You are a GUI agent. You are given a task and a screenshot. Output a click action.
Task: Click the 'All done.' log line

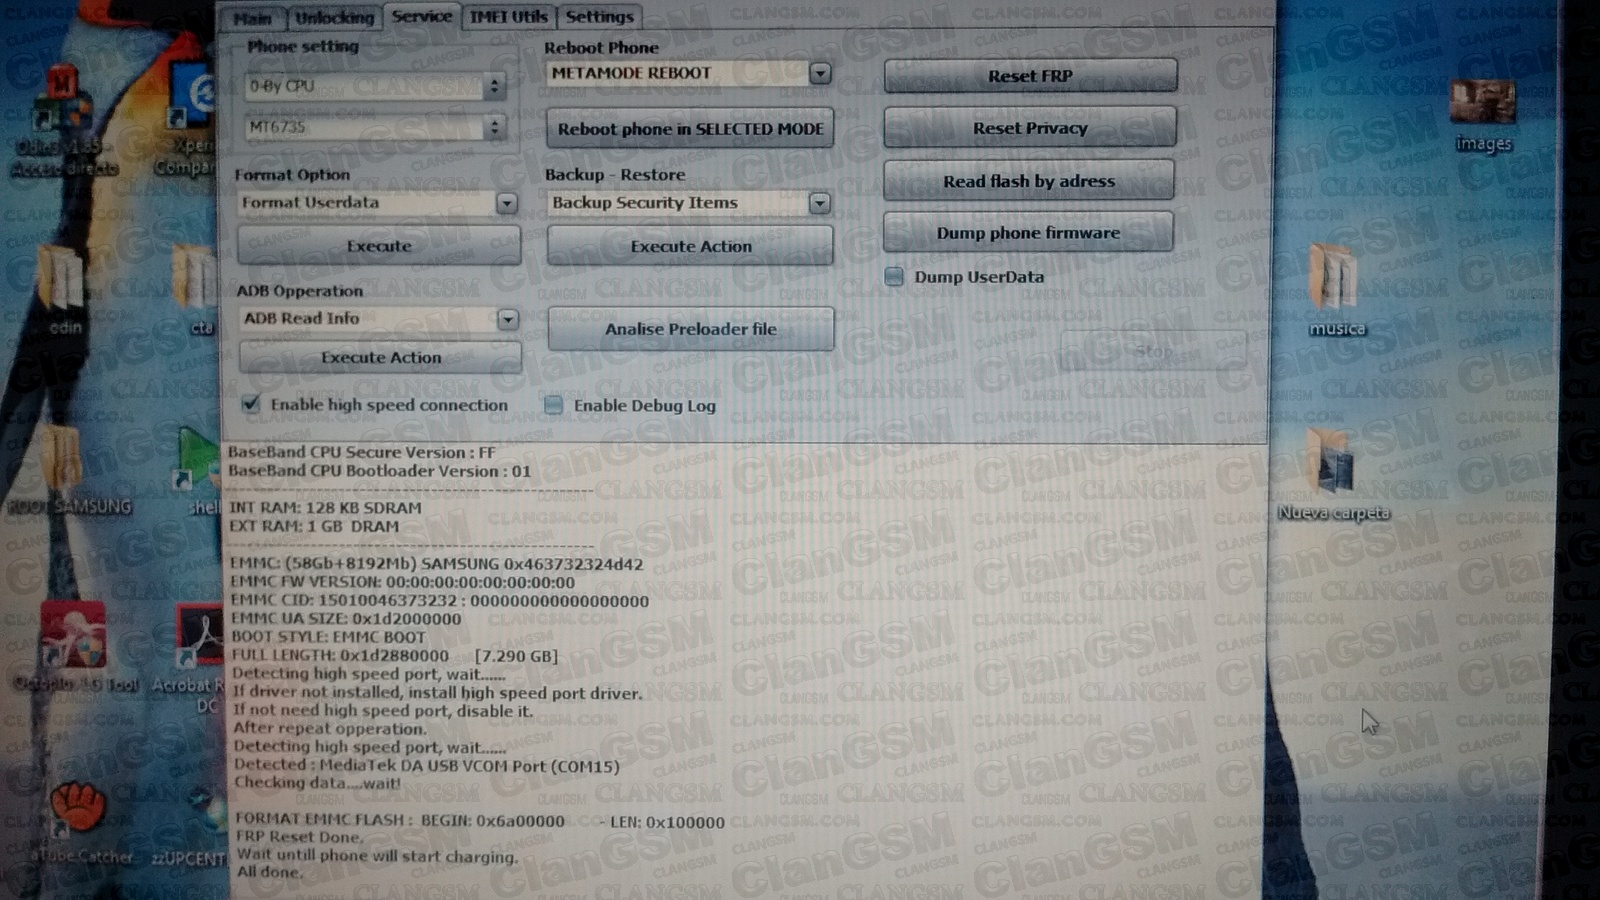(269, 872)
